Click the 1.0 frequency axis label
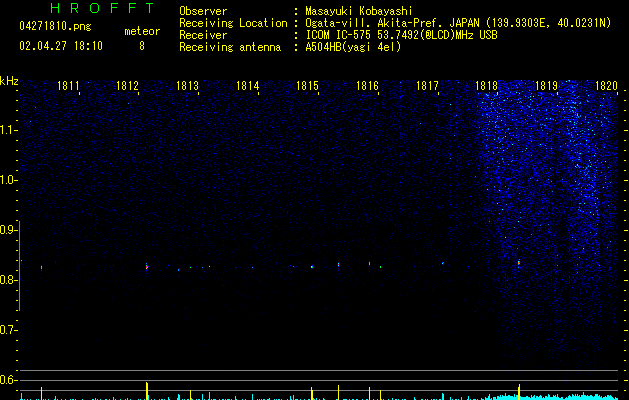The height and width of the screenshot is (400, 629). coord(8,180)
